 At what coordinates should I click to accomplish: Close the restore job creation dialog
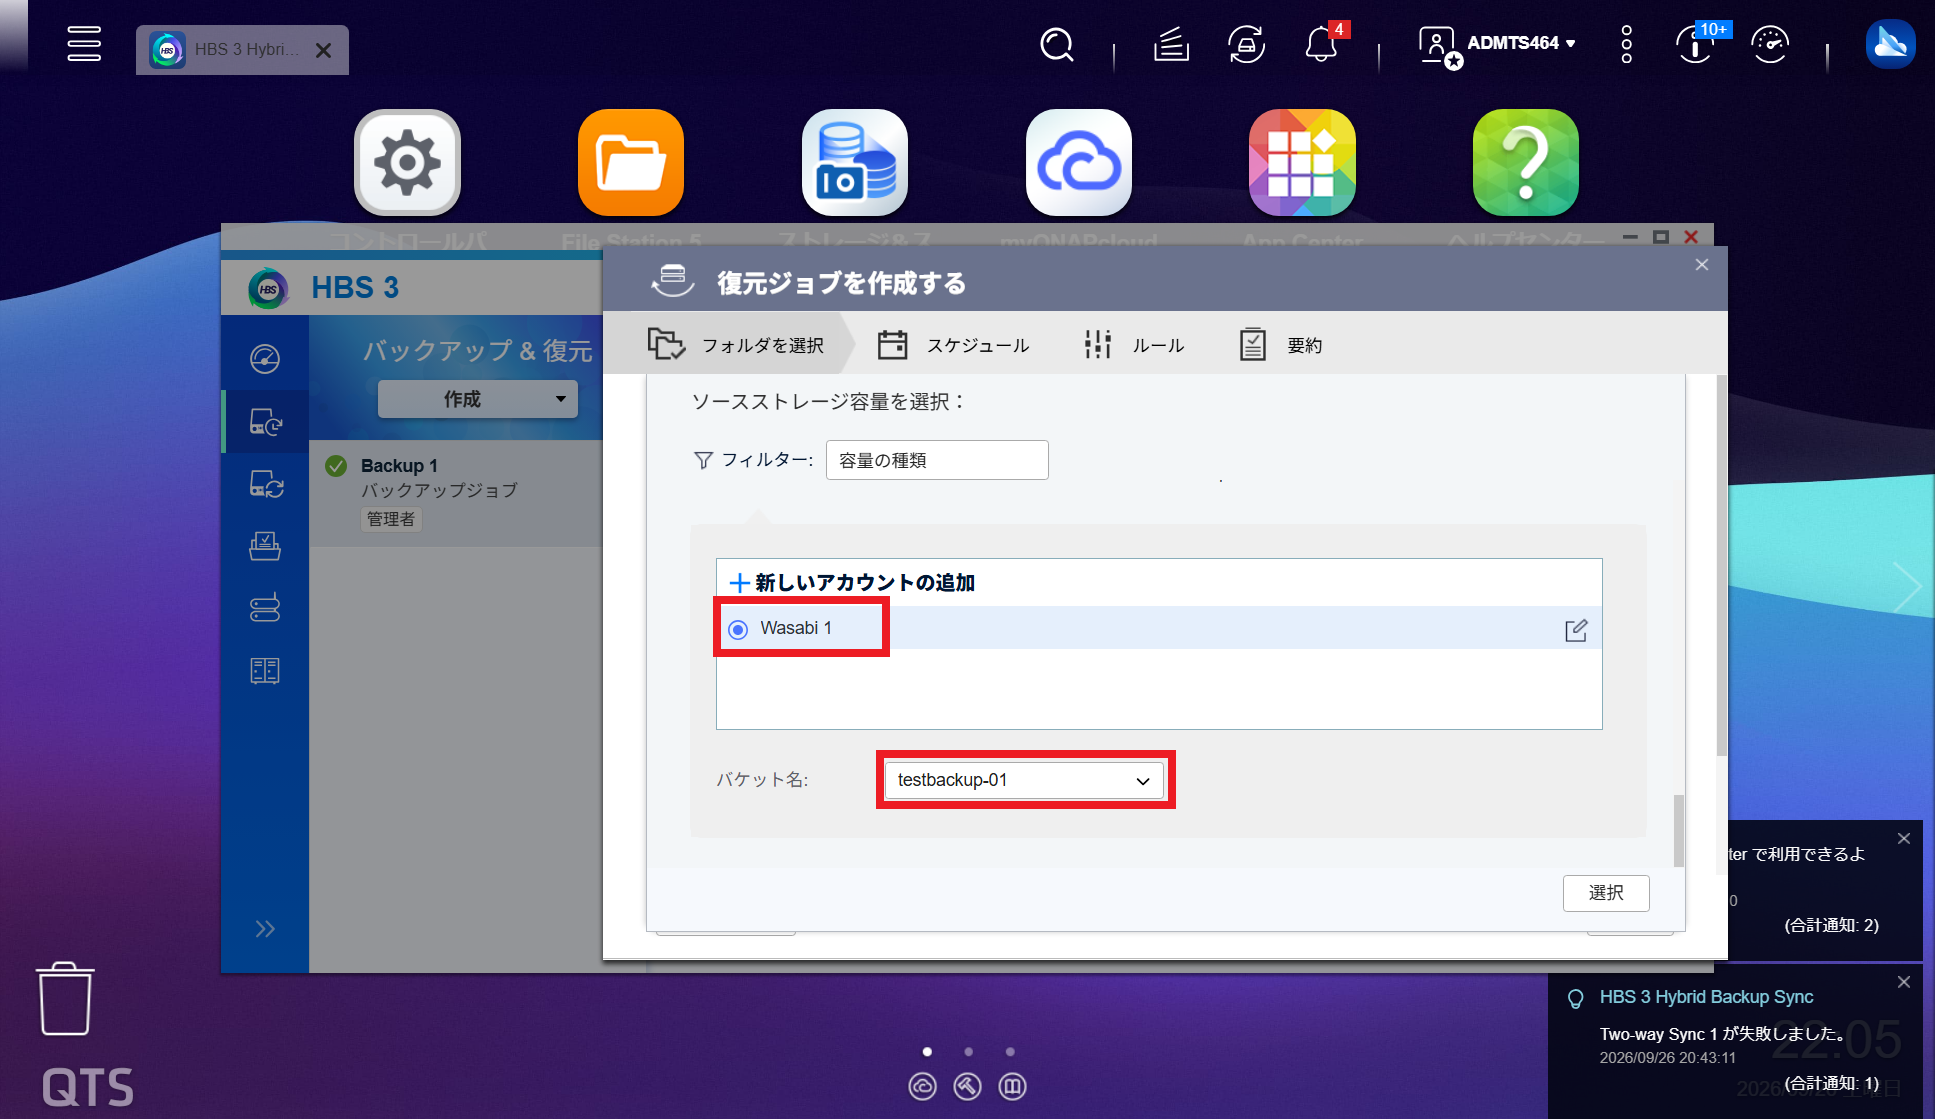(1702, 265)
